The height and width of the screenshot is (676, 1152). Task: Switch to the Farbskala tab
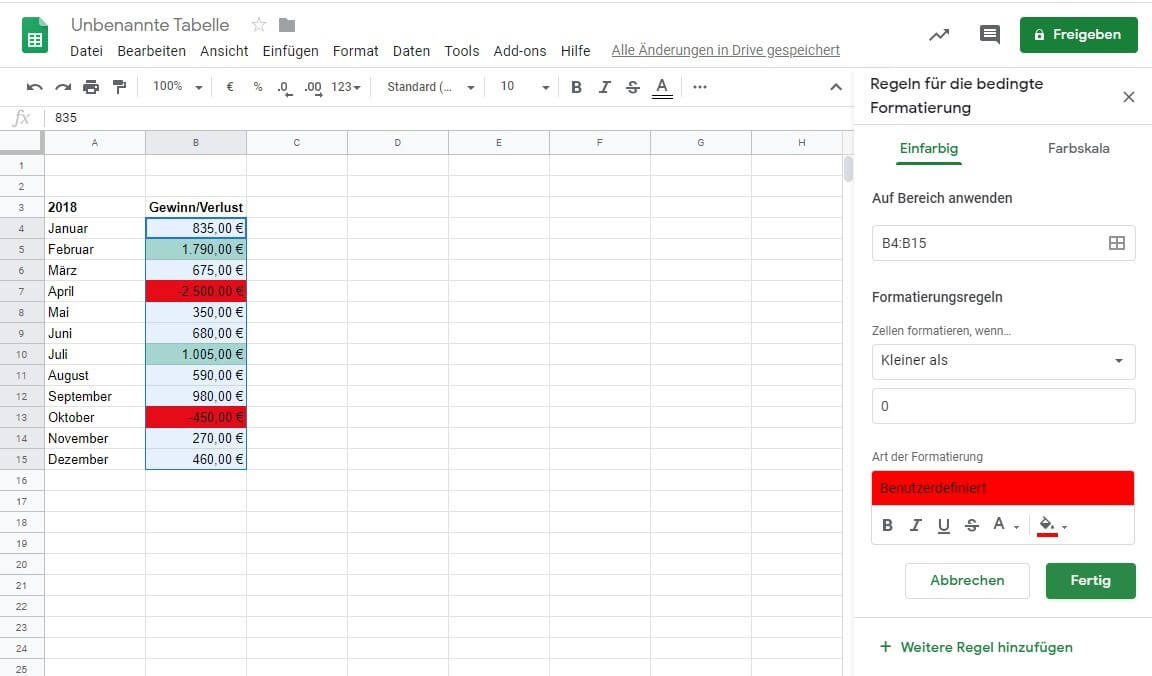click(1079, 148)
